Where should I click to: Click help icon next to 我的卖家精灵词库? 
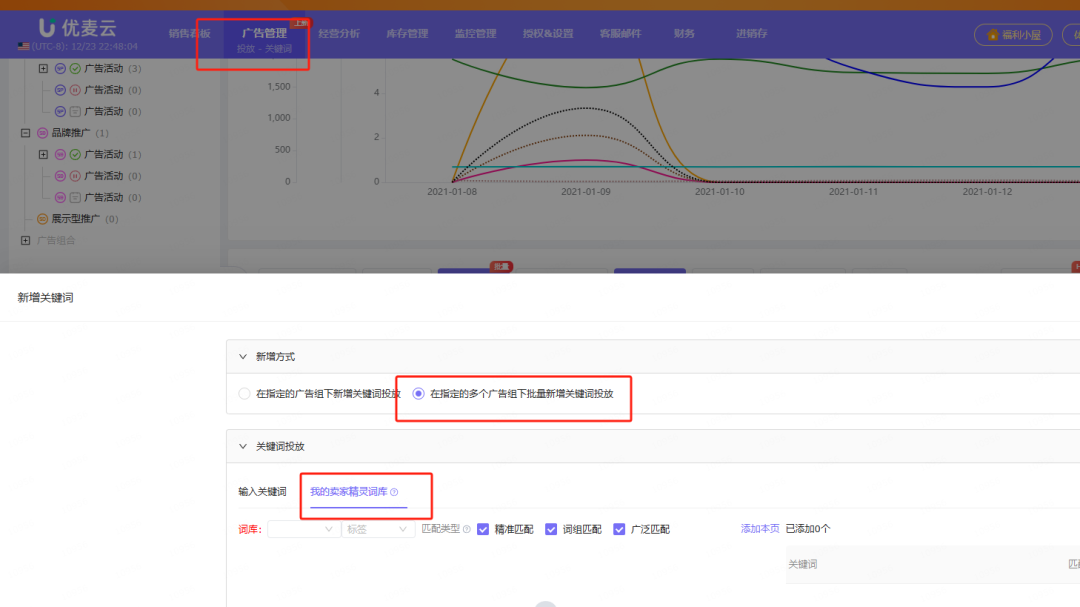pyautogui.click(x=394, y=492)
